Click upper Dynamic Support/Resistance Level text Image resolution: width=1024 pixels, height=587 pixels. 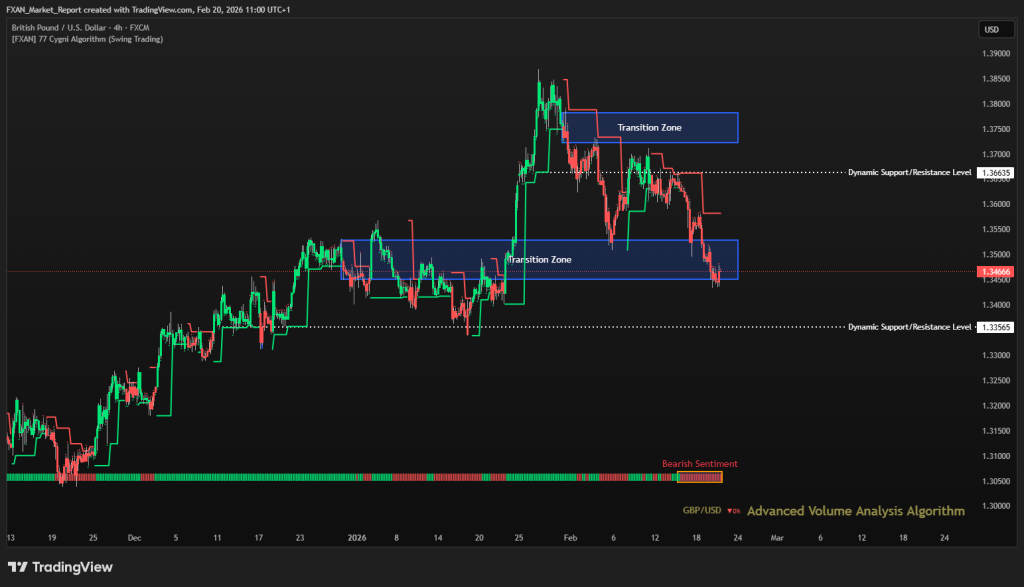point(909,172)
